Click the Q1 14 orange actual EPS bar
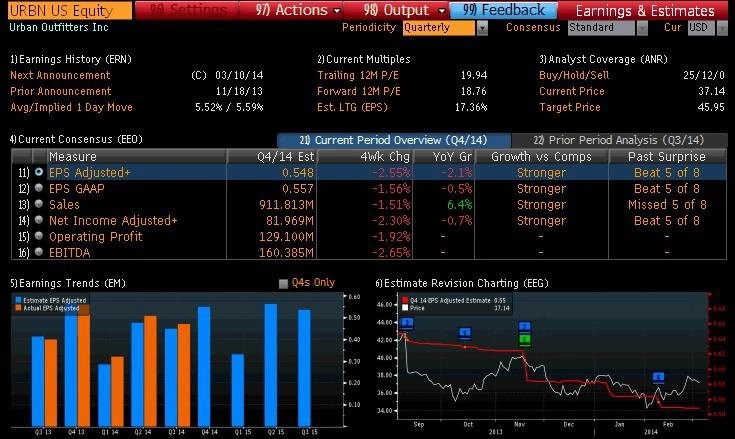Viewport: 735px width, 439px height. (117, 391)
